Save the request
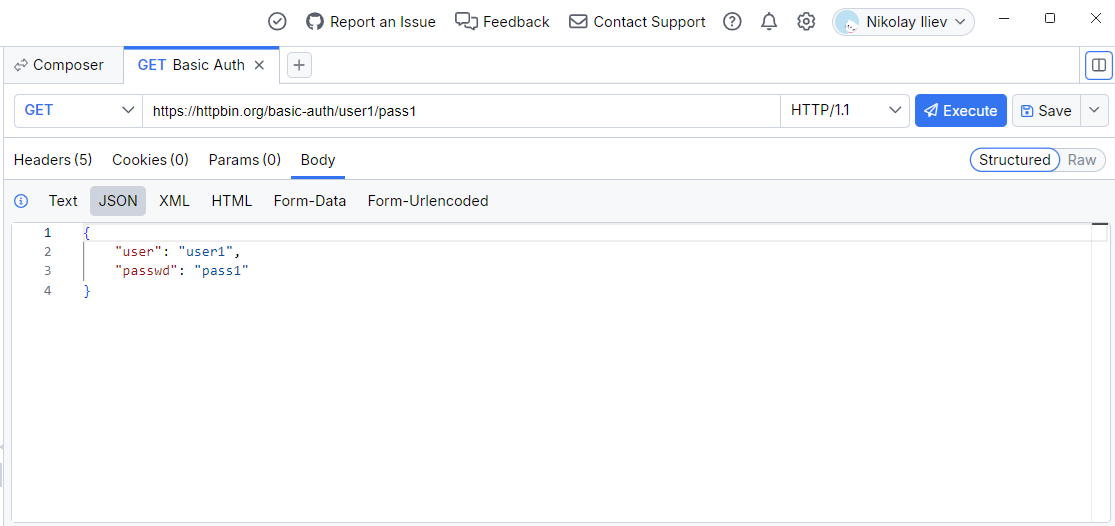Viewport: 1115px width, 526px height. coord(1046,110)
